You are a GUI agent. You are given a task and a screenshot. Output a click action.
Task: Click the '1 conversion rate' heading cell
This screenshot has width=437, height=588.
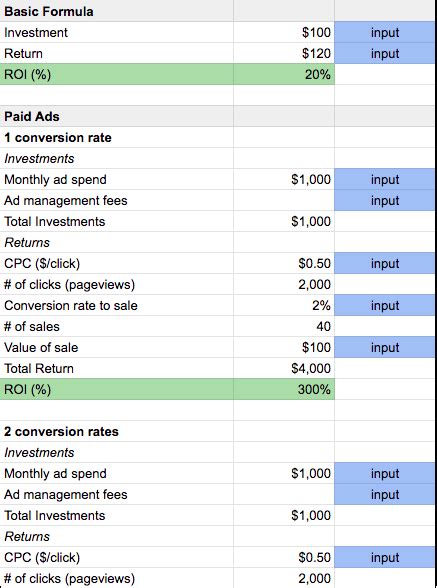(116, 137)
